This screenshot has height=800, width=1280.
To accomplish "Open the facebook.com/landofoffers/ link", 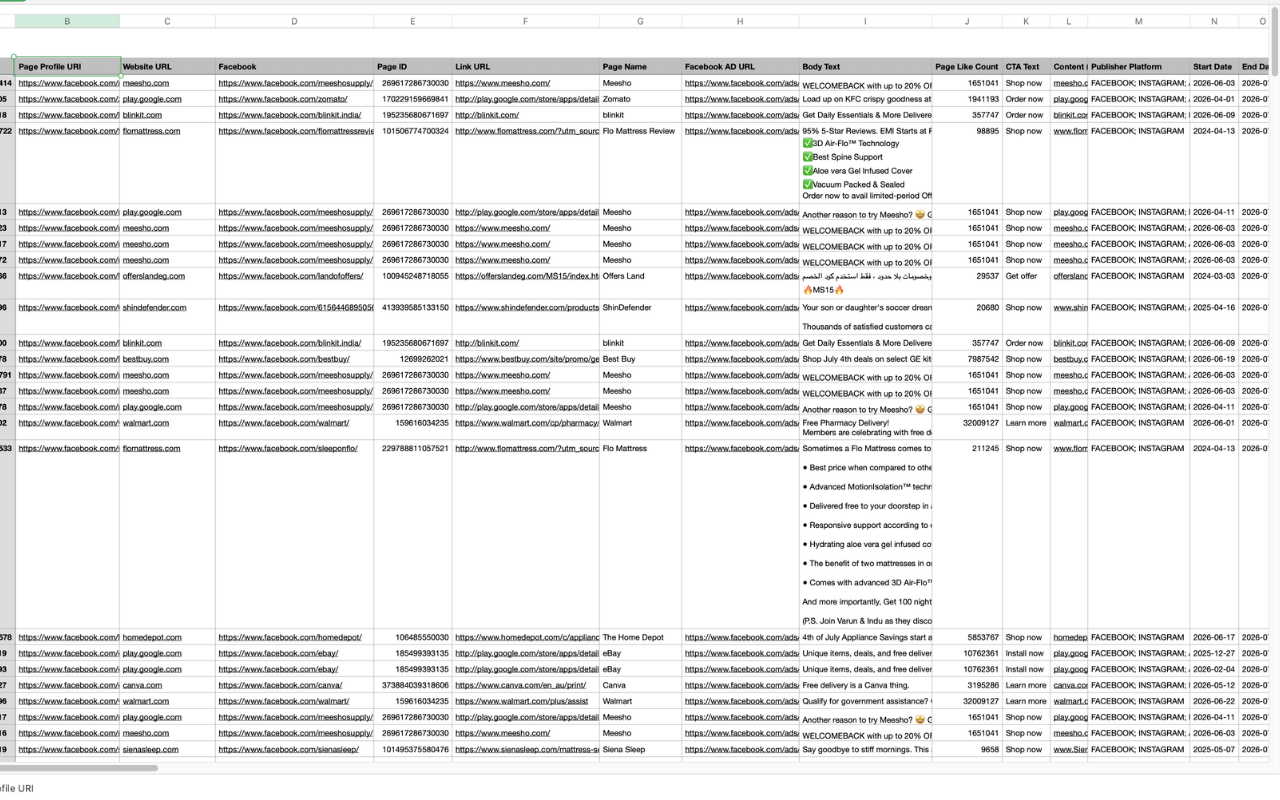I will click(291, 276).
